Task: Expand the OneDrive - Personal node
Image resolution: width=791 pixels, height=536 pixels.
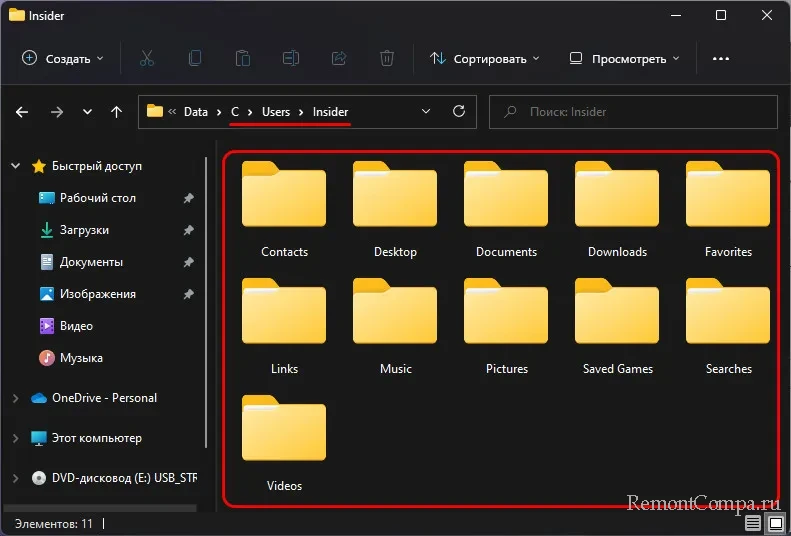Action: 15,398
